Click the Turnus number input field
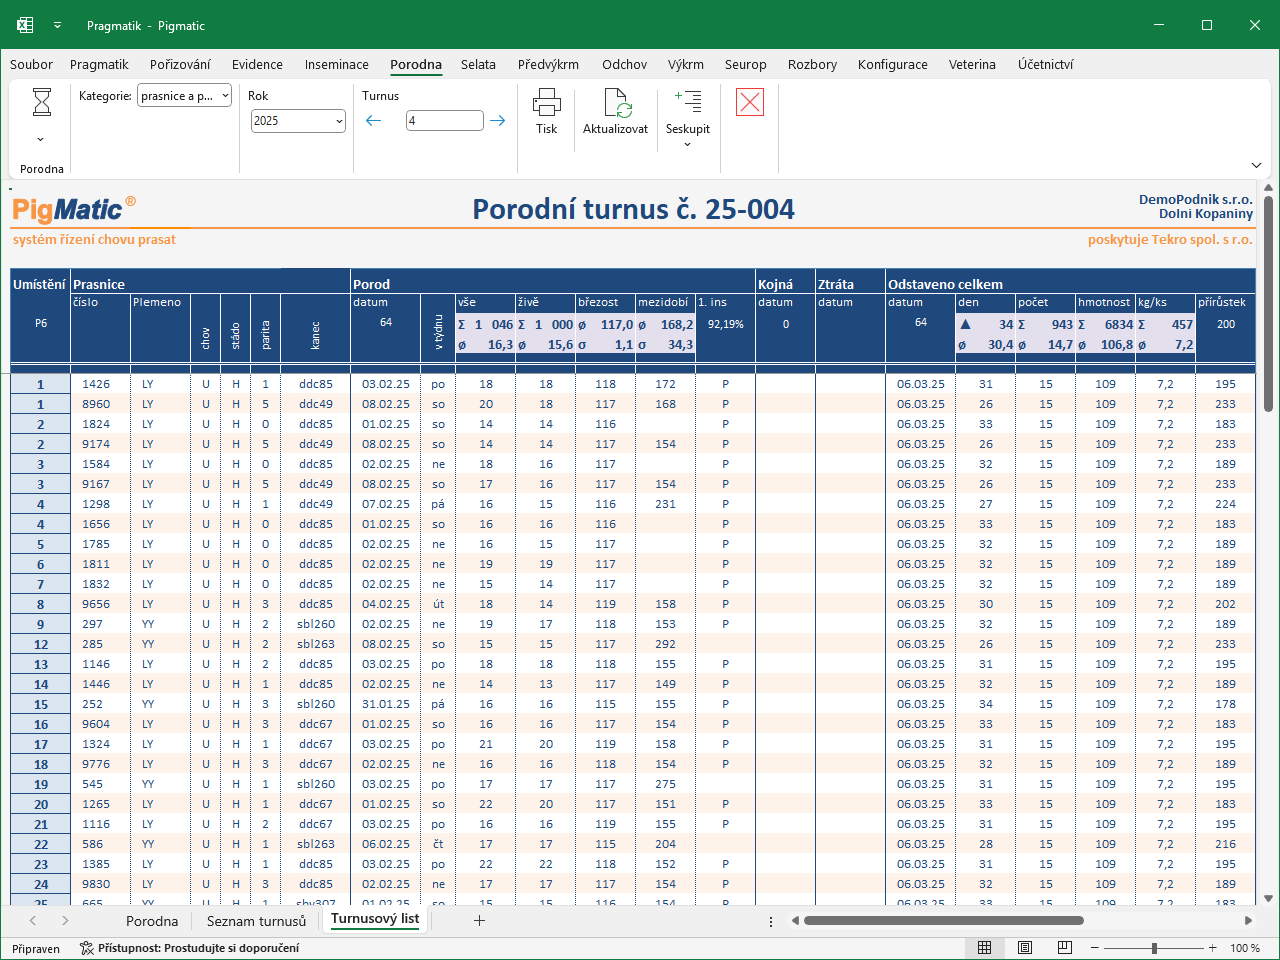This screenshot has width=1280, height=960. 444,121
